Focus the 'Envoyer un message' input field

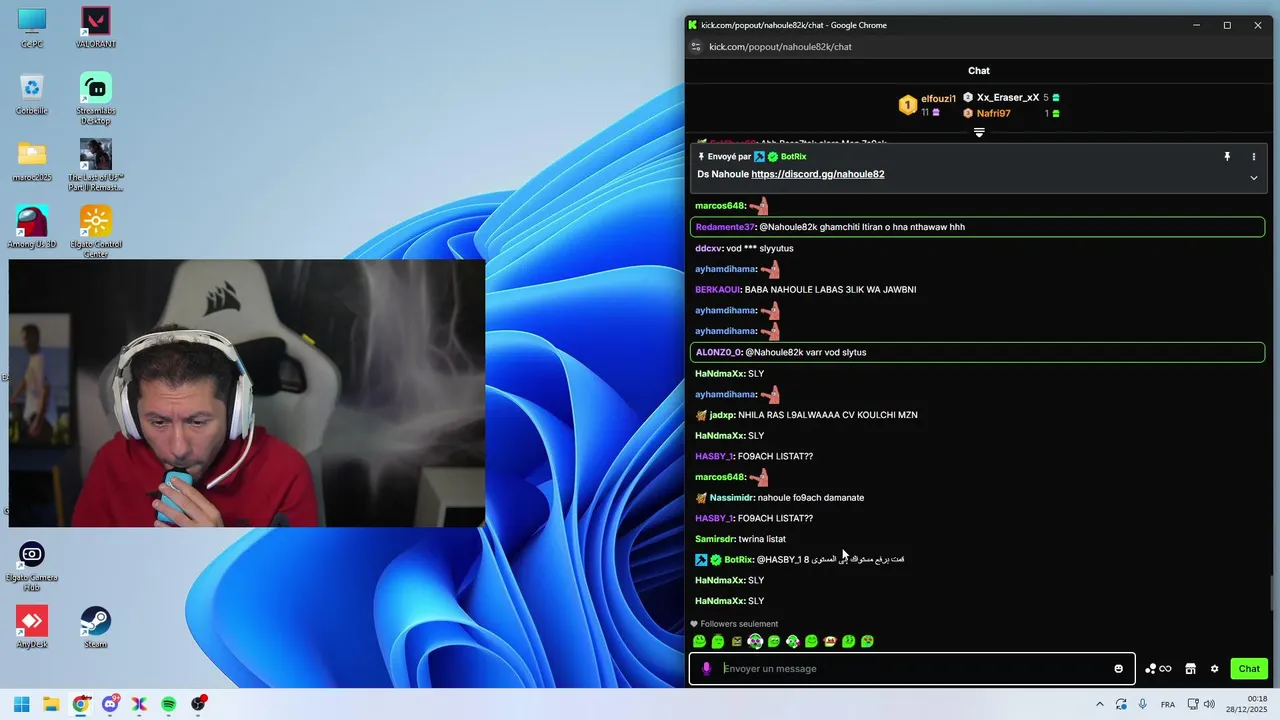(x=914, y=669)
